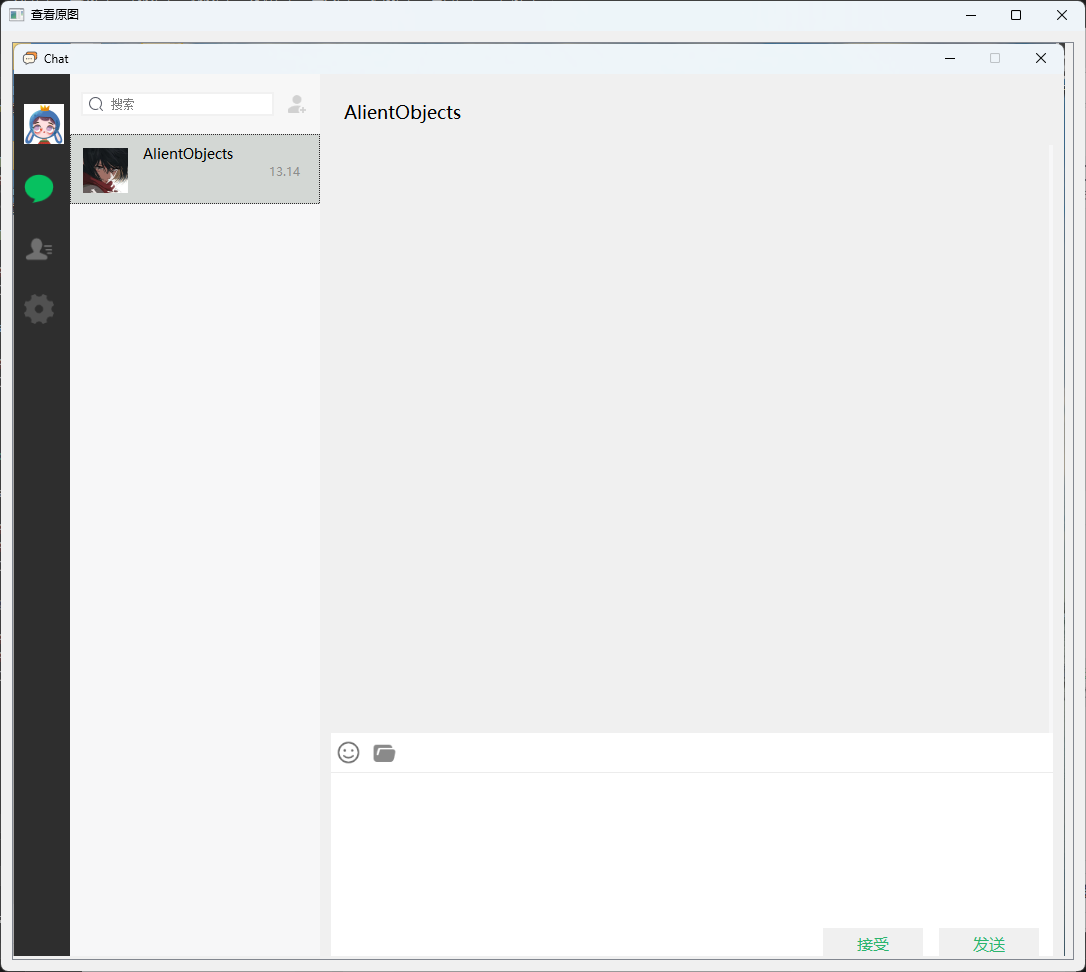Close the 查看原图 viewer window

click(x=1062, y=15)
